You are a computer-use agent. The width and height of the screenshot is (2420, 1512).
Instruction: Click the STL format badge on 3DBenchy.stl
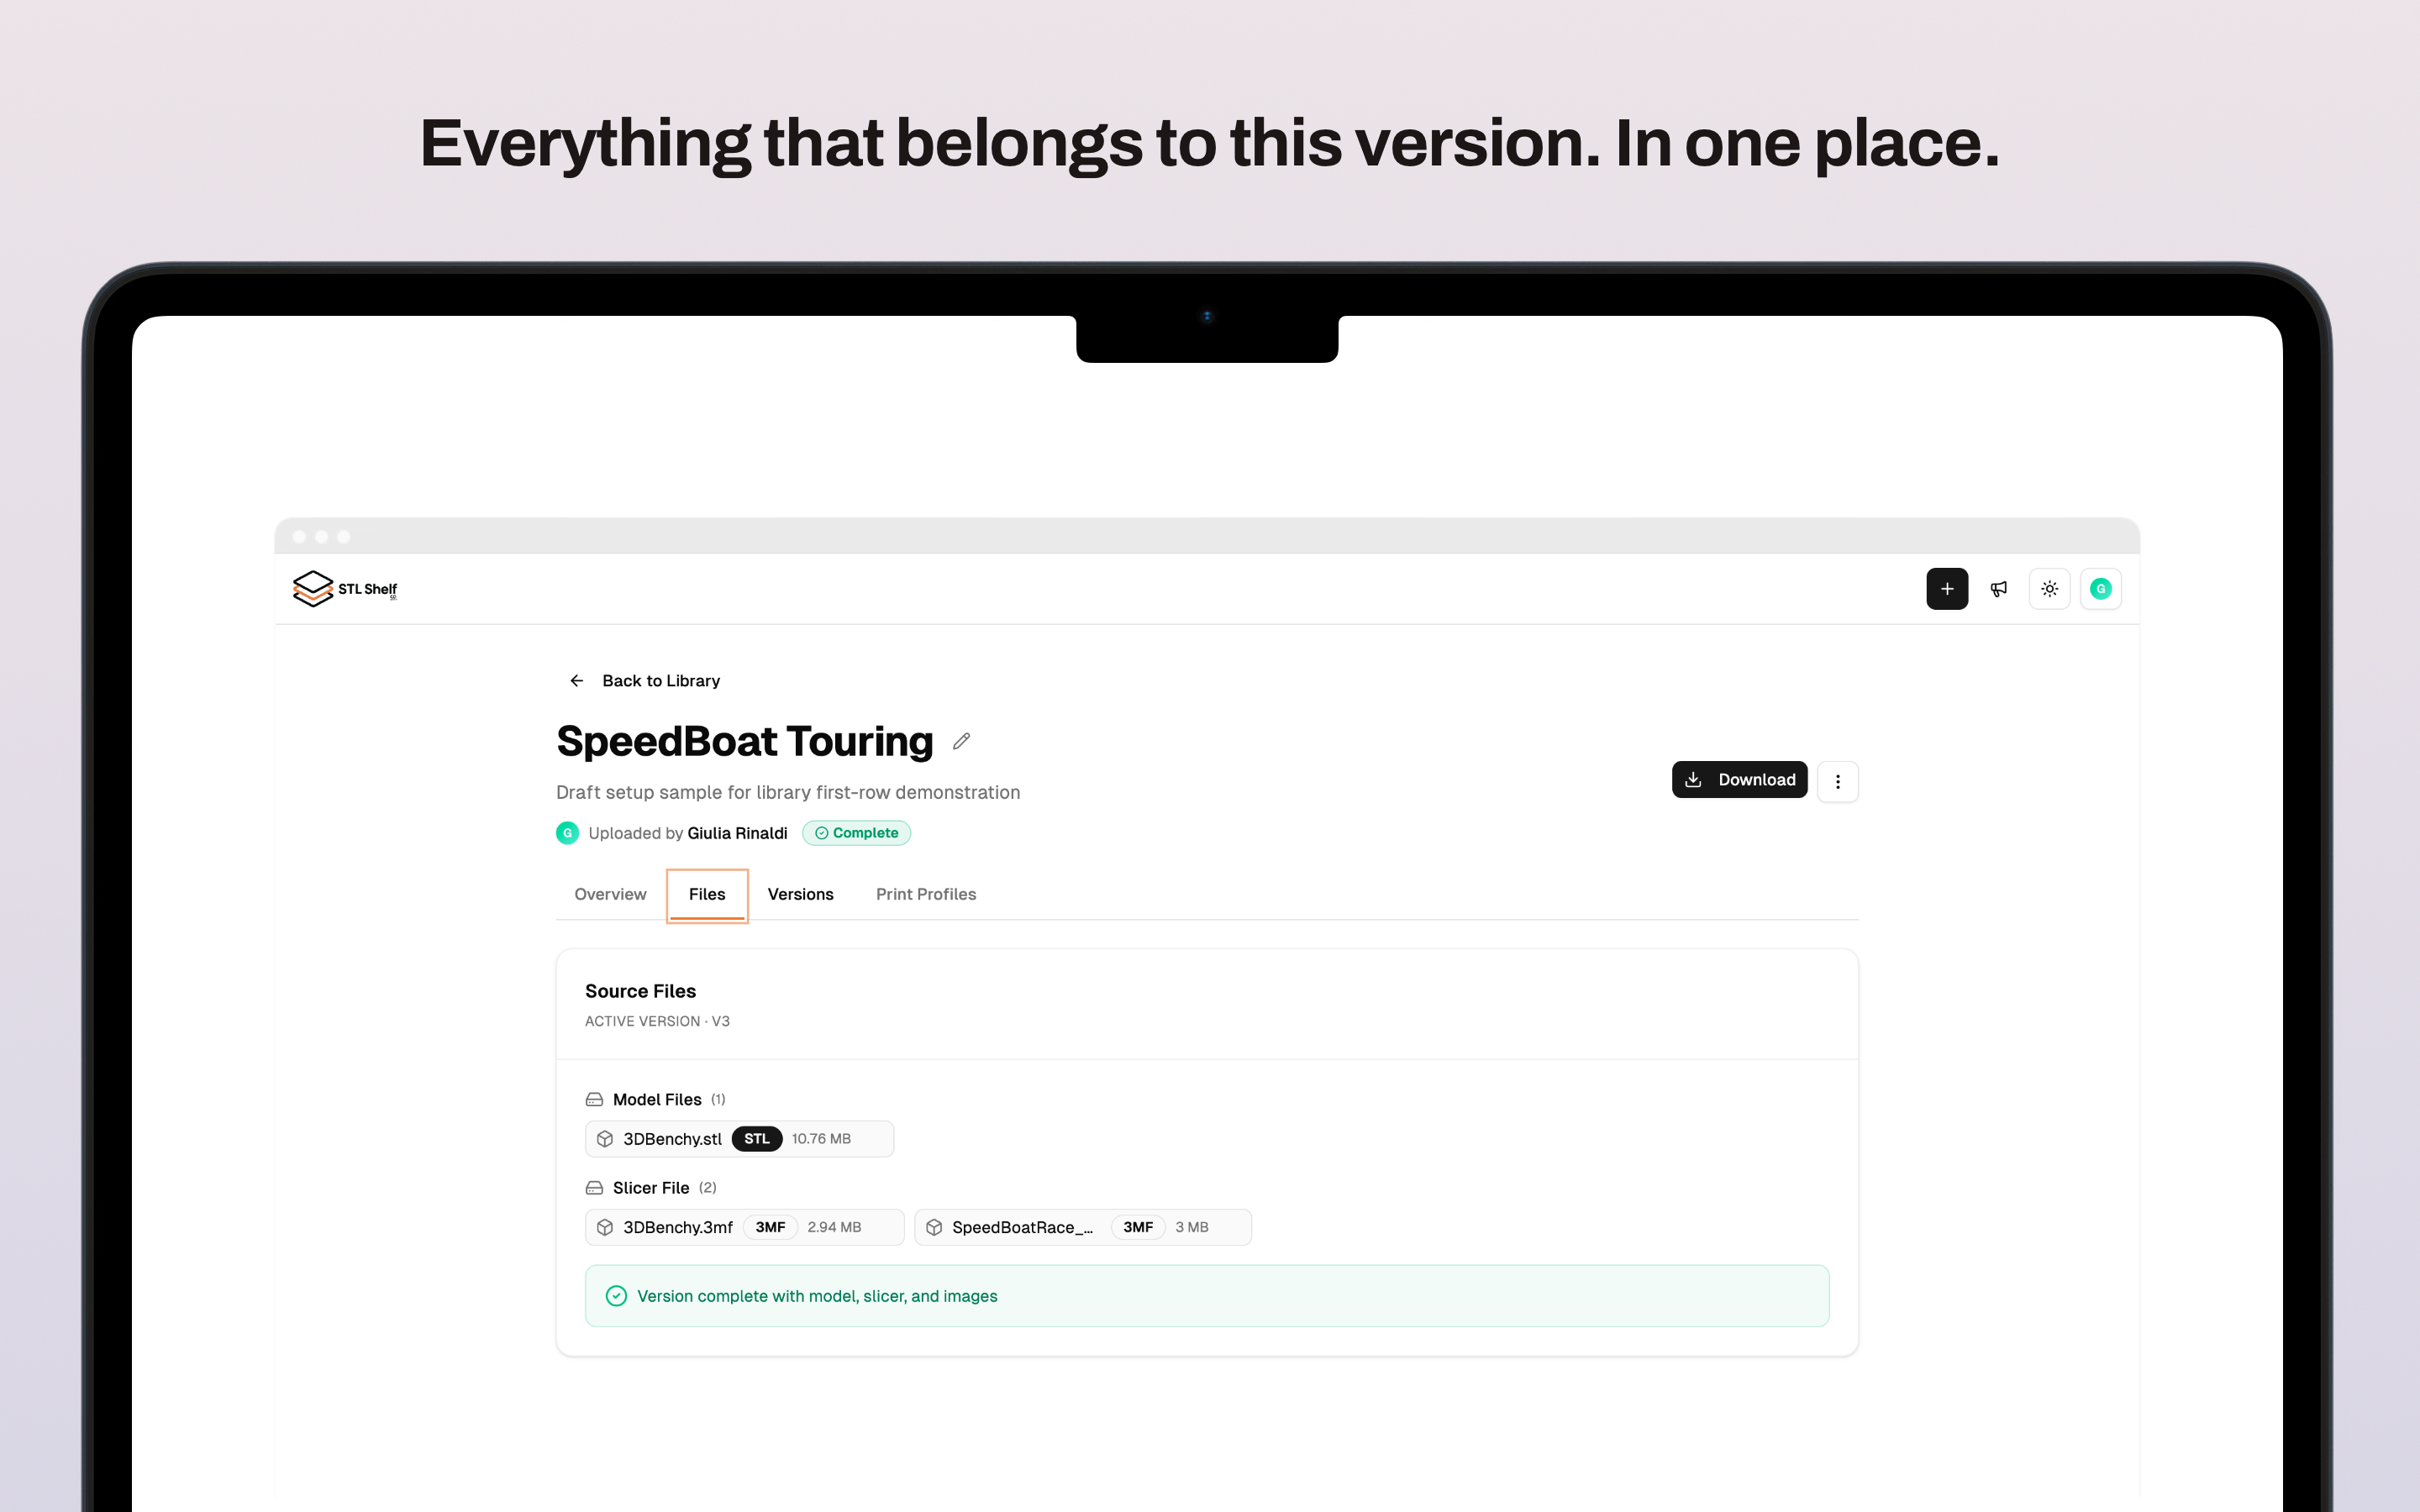pyautogui.click(x=756, y=1139)
